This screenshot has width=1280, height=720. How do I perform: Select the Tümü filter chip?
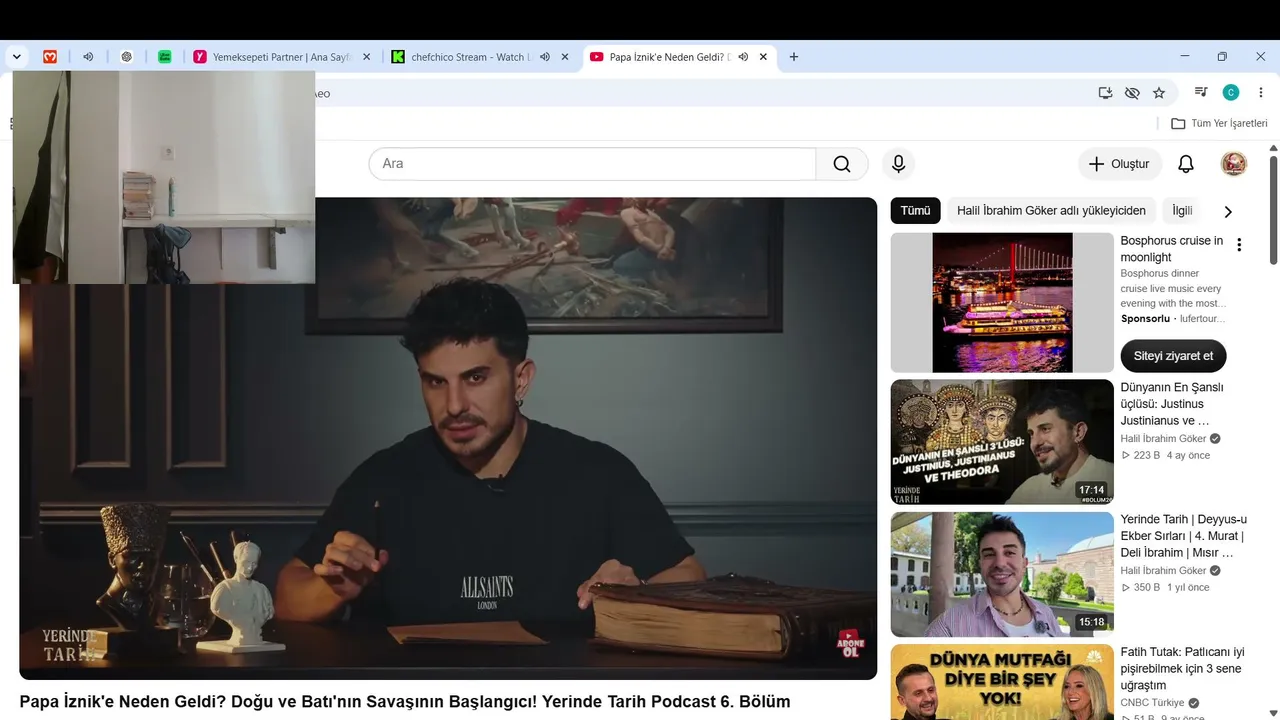[915, 211]
